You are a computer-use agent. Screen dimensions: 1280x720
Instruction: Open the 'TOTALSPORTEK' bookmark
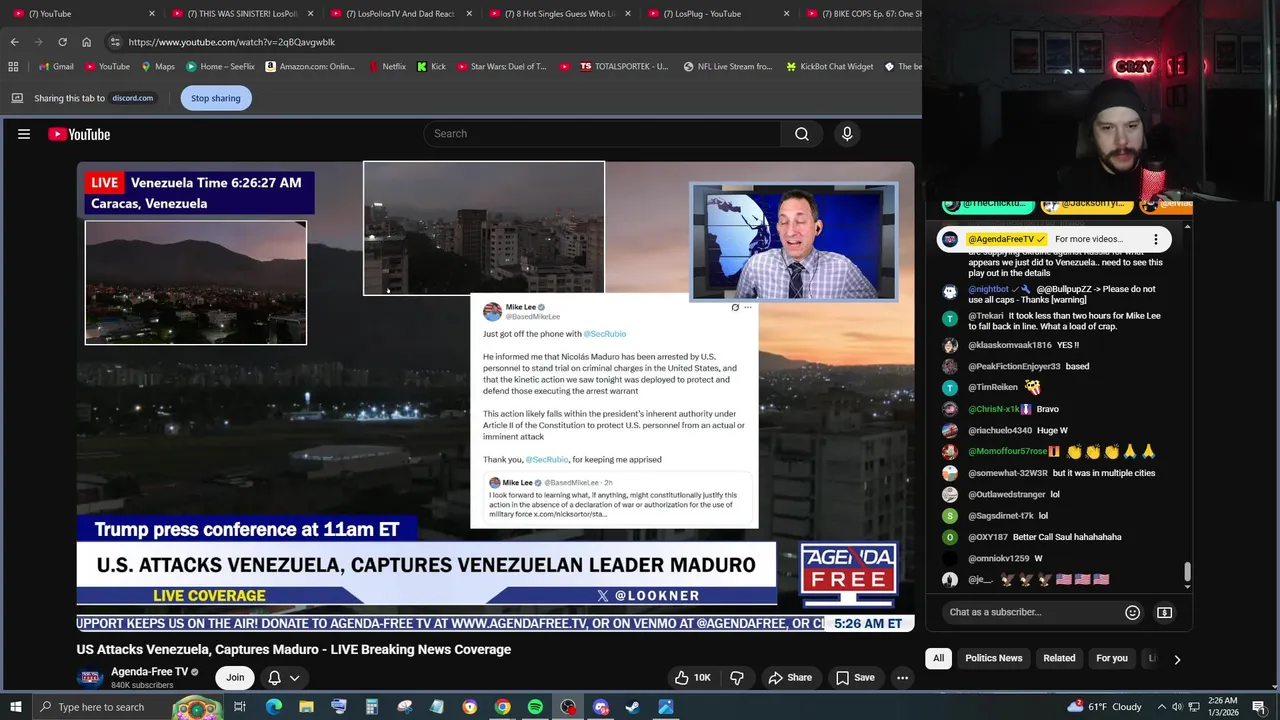point(623,67)
